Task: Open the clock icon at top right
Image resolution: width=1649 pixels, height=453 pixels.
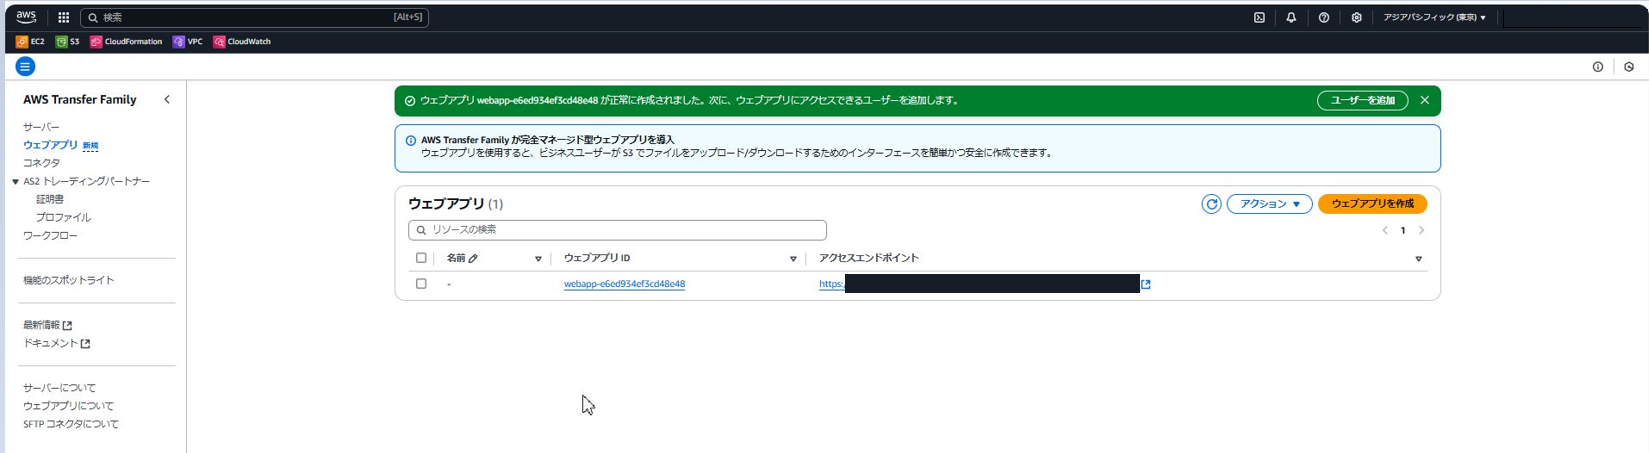Action: click(x=1629, y=67)
